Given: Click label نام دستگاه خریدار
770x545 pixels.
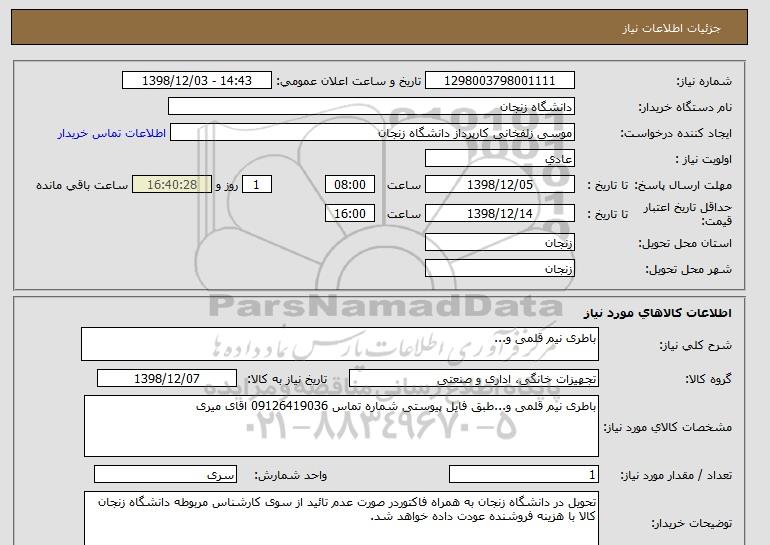Looking at the screenshot, I should tap(685, 107).
